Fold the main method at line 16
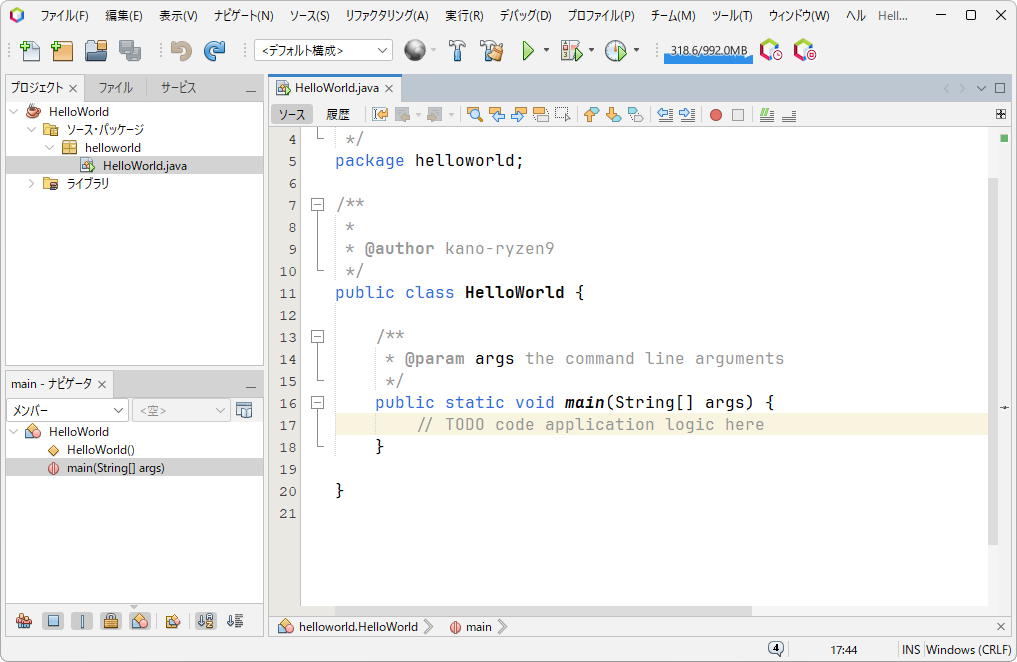 click(317, 403)
